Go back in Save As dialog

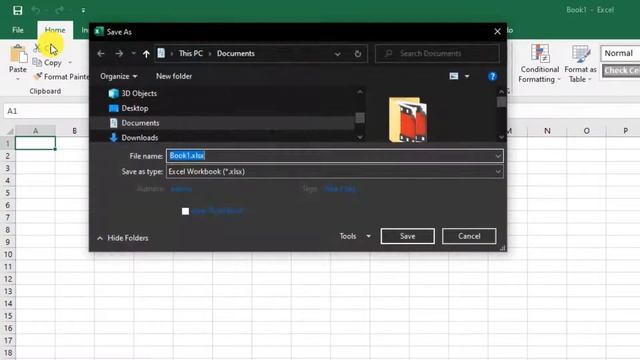point(101,53)
